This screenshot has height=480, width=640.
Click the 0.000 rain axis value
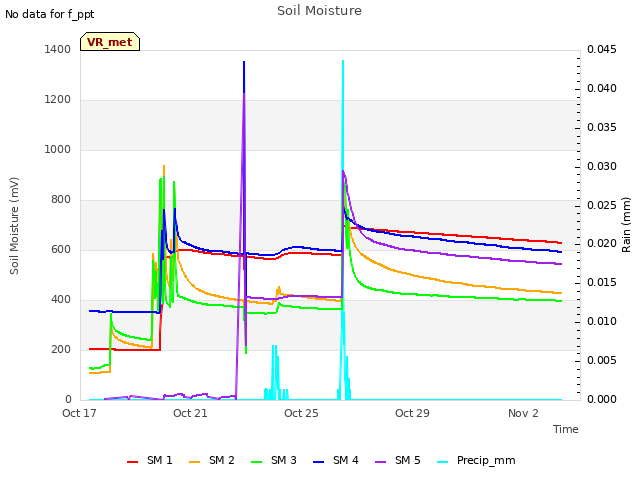602,399
